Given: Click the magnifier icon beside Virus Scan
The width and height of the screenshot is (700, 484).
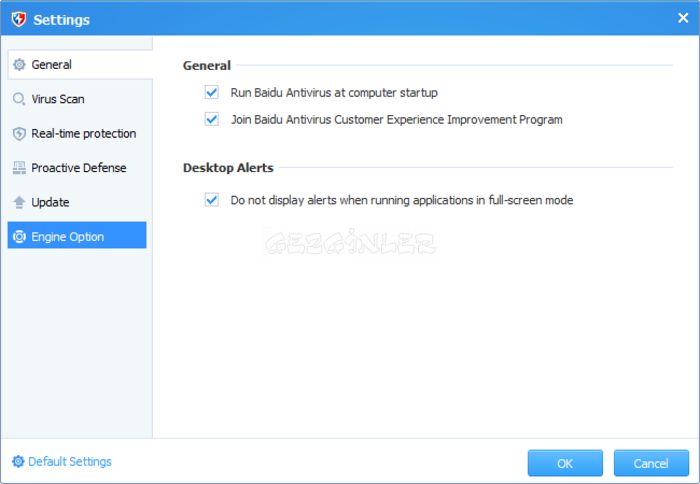Looking at the screenshot, I should (19, 99).
